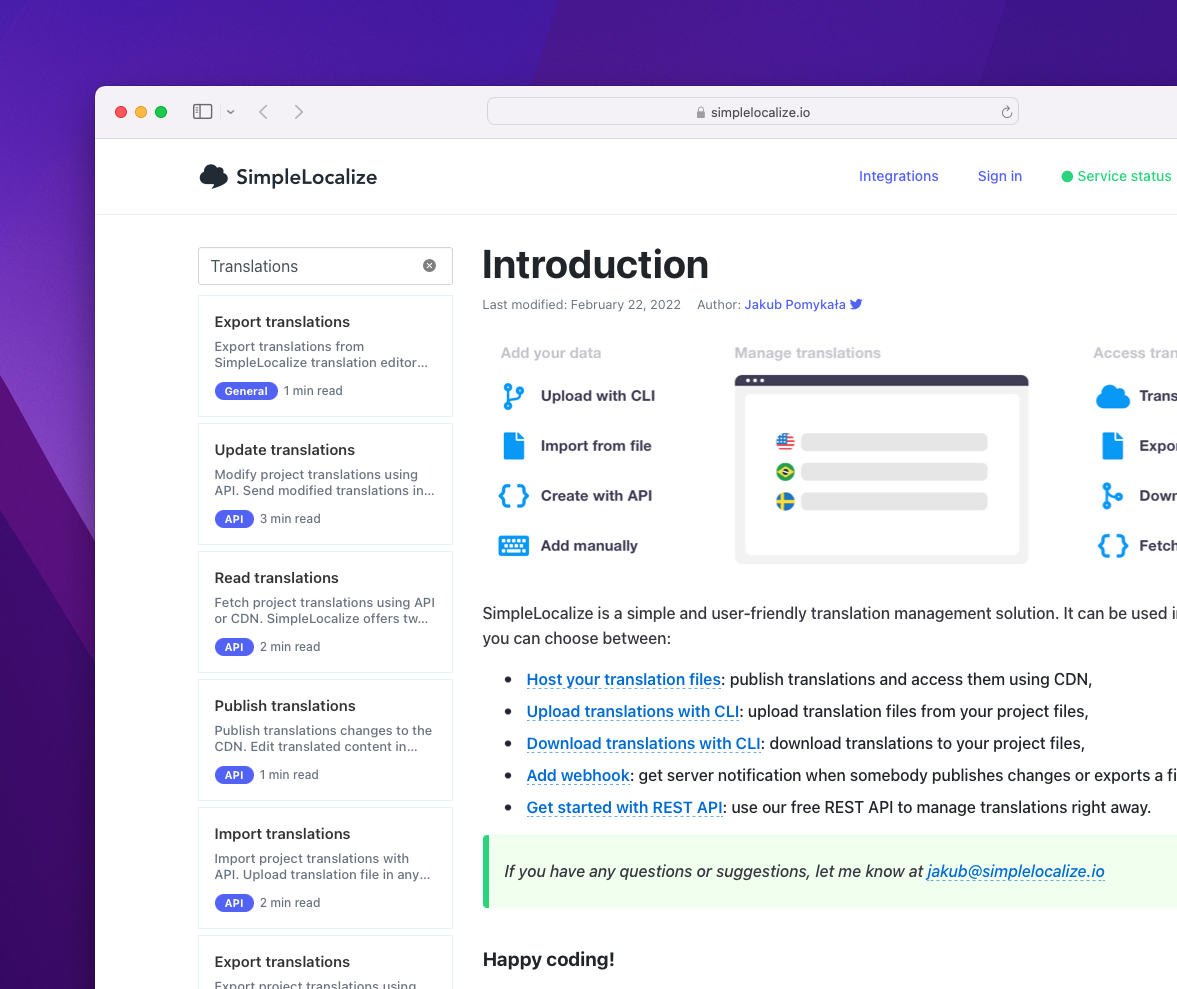
Task: Click the Create with API braces icon
Action: click(x=513, y=496)
